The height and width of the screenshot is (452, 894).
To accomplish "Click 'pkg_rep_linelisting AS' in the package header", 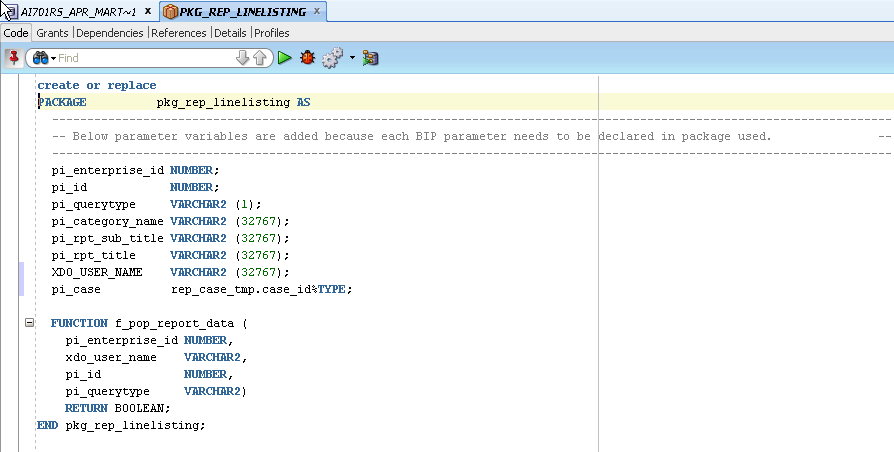I will 233,102.
